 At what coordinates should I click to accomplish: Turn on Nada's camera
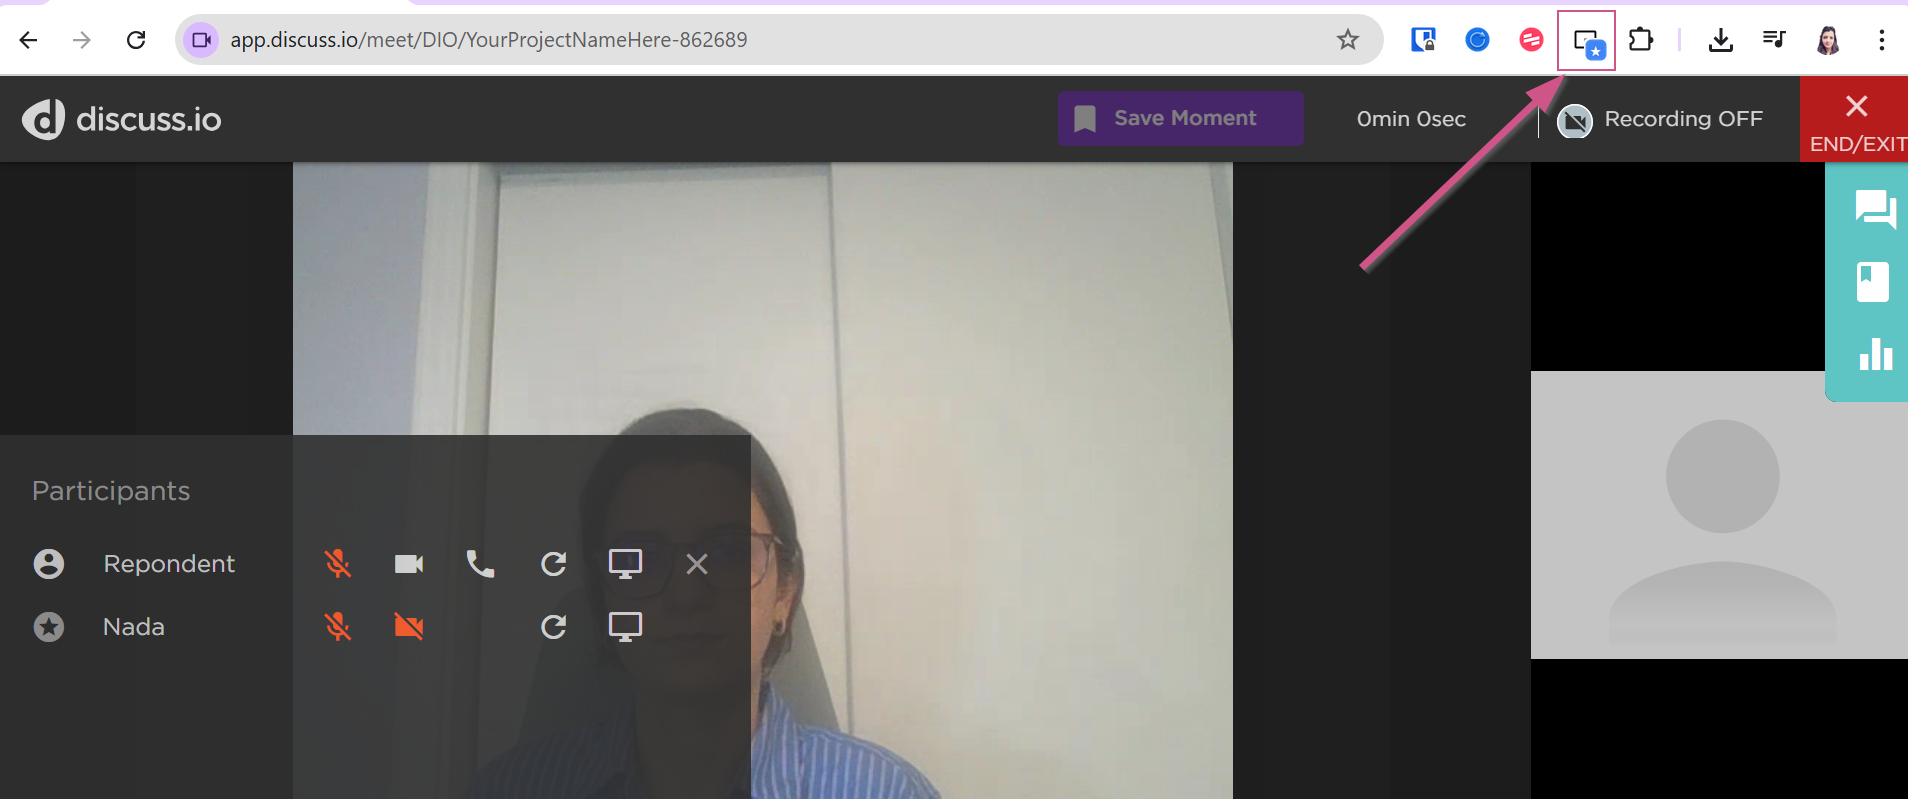tap(409, 627)
